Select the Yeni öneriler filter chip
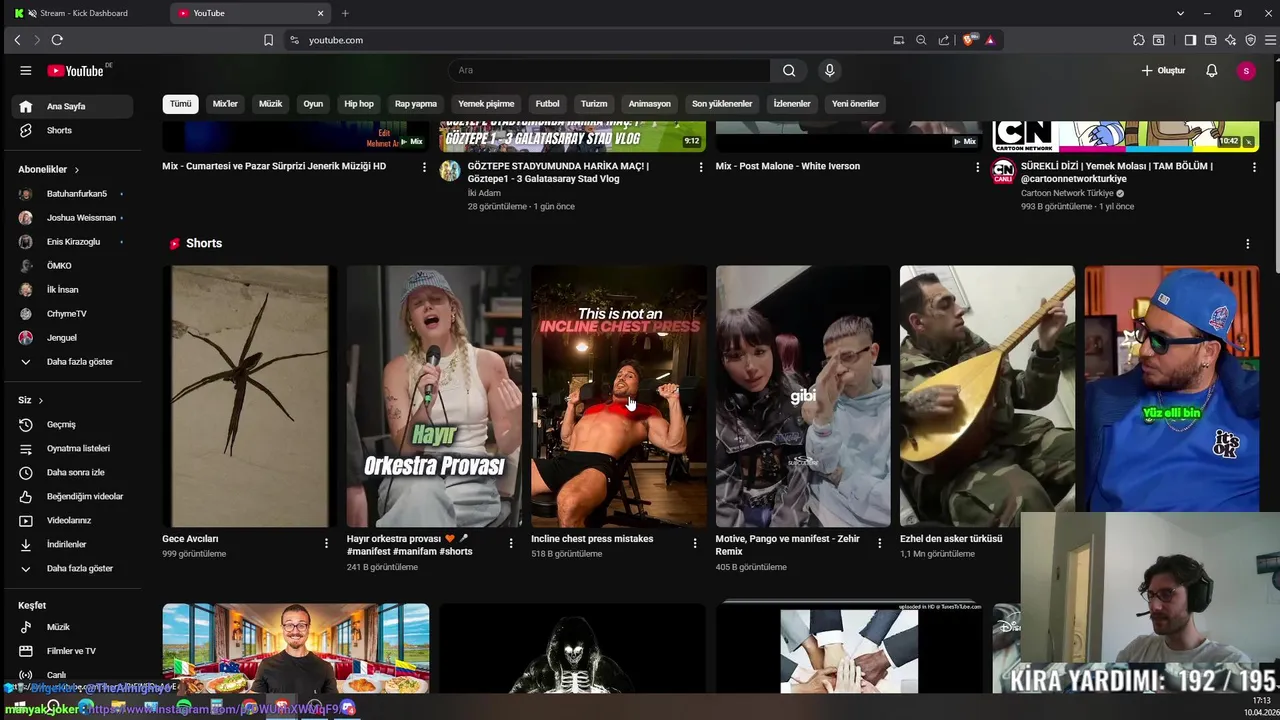 (x=855, y=104)
